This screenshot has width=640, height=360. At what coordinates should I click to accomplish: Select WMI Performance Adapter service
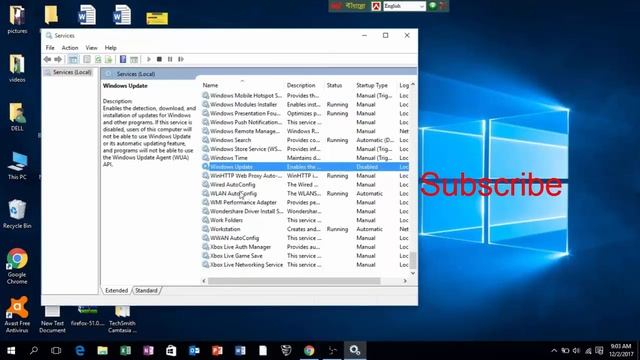click(305, 202)
